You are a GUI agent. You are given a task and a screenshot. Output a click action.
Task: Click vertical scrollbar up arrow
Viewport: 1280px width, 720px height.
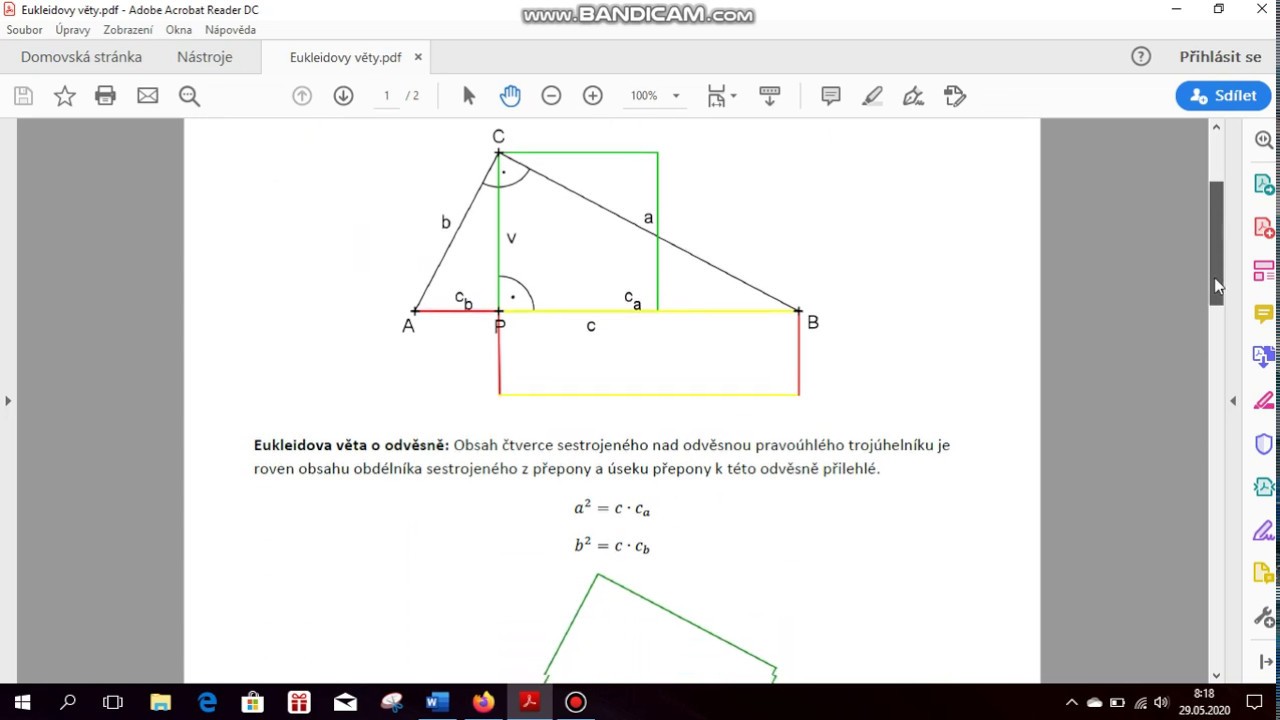pyautogui.click(x=1216, y=127)
